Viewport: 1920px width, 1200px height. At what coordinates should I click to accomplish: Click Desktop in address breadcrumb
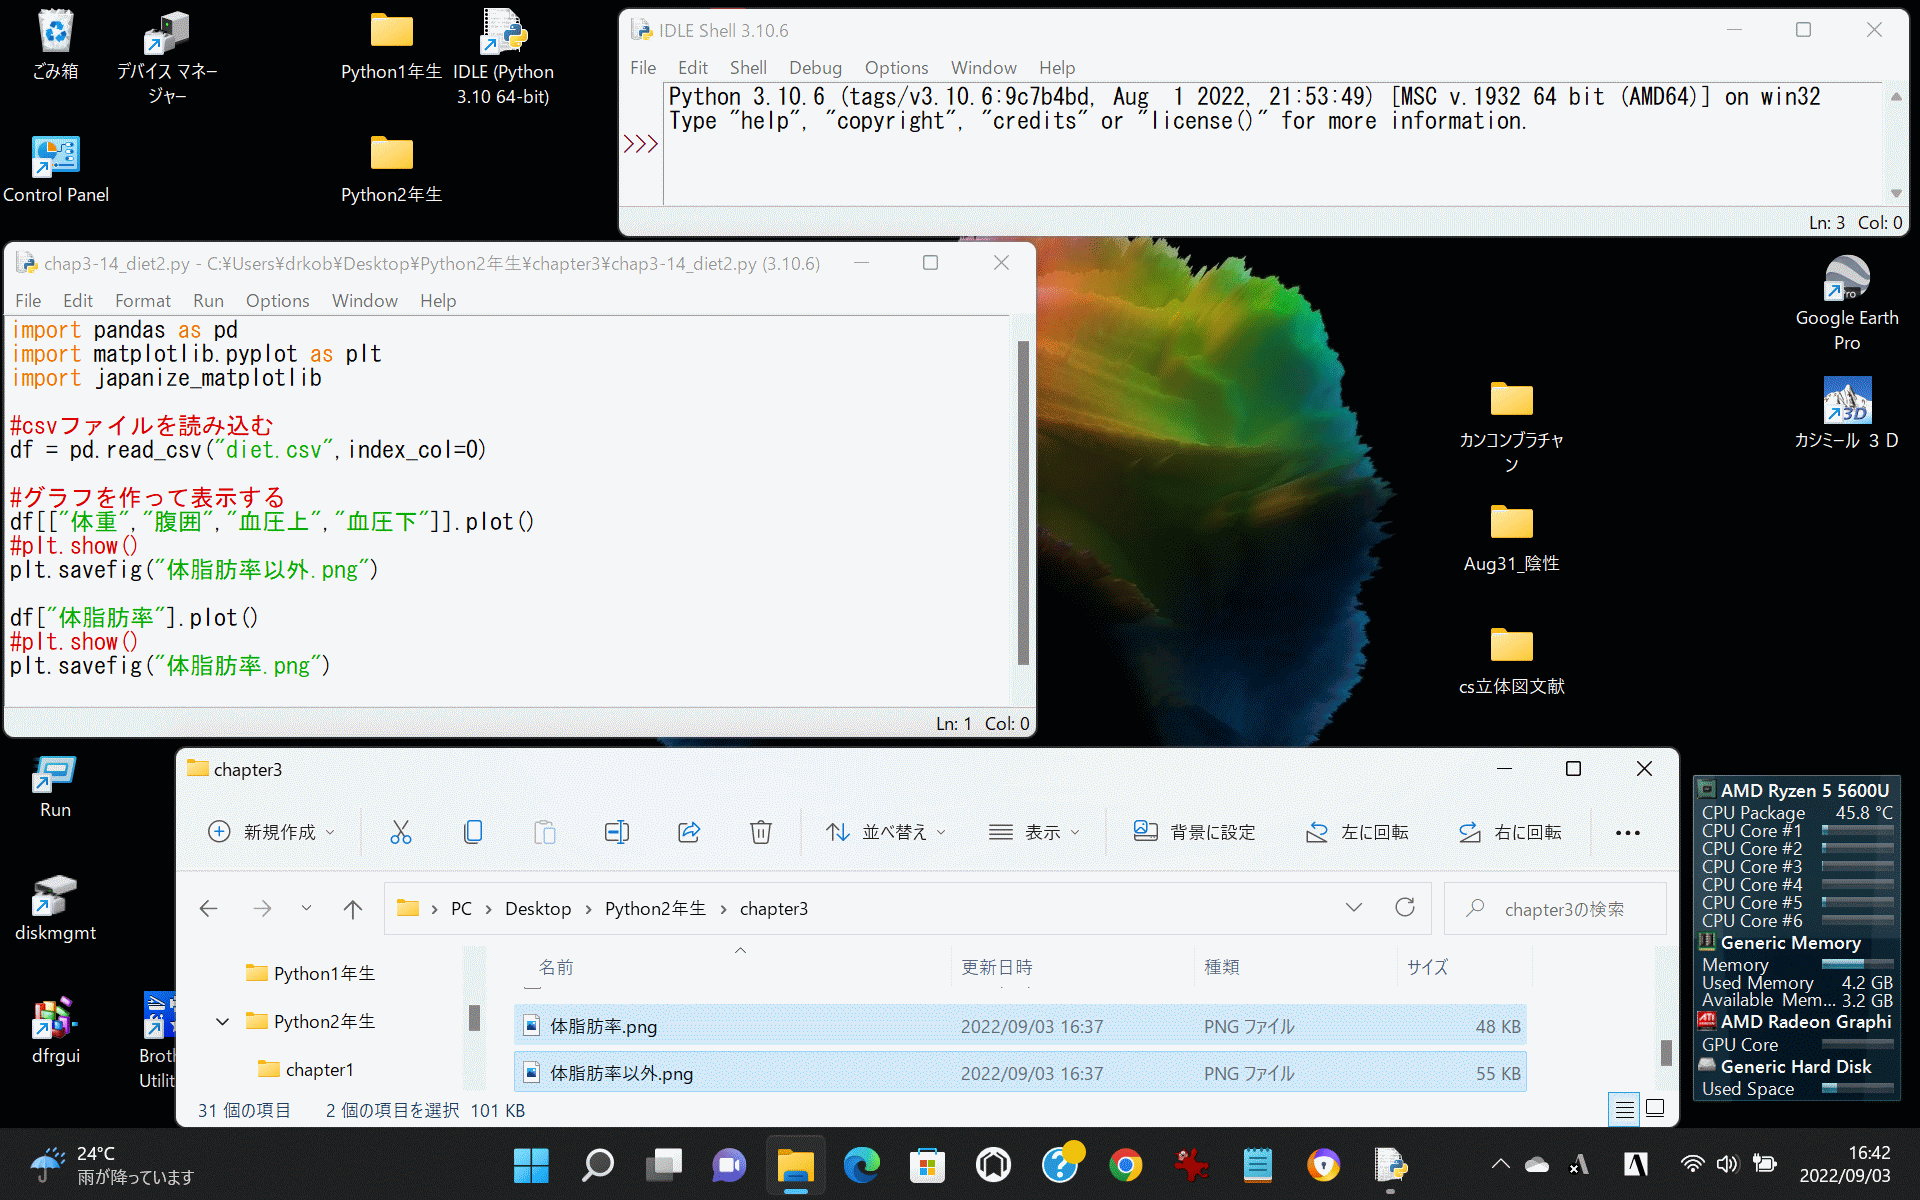pyautogui.click(x=538, y=909)
